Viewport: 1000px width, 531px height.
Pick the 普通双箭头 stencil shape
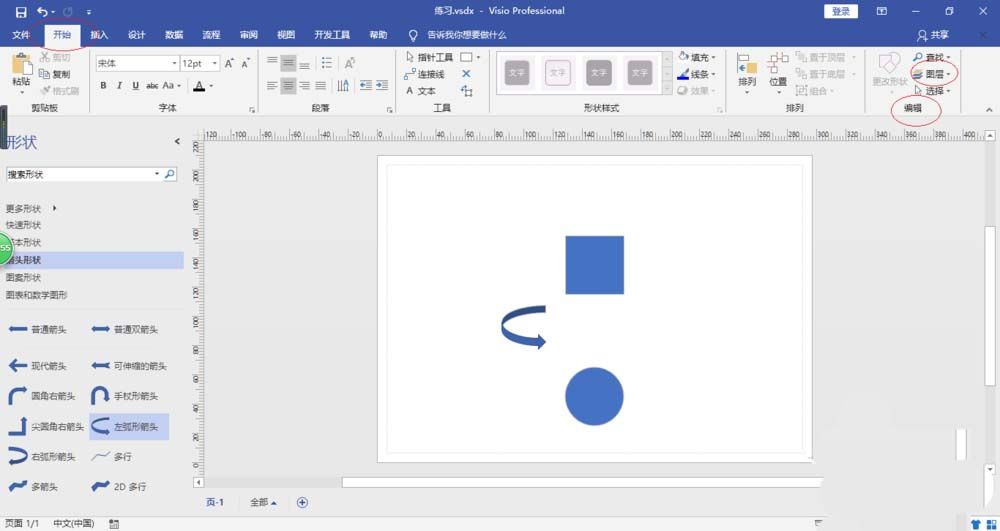pyautogui.click(x=125, y=329)
